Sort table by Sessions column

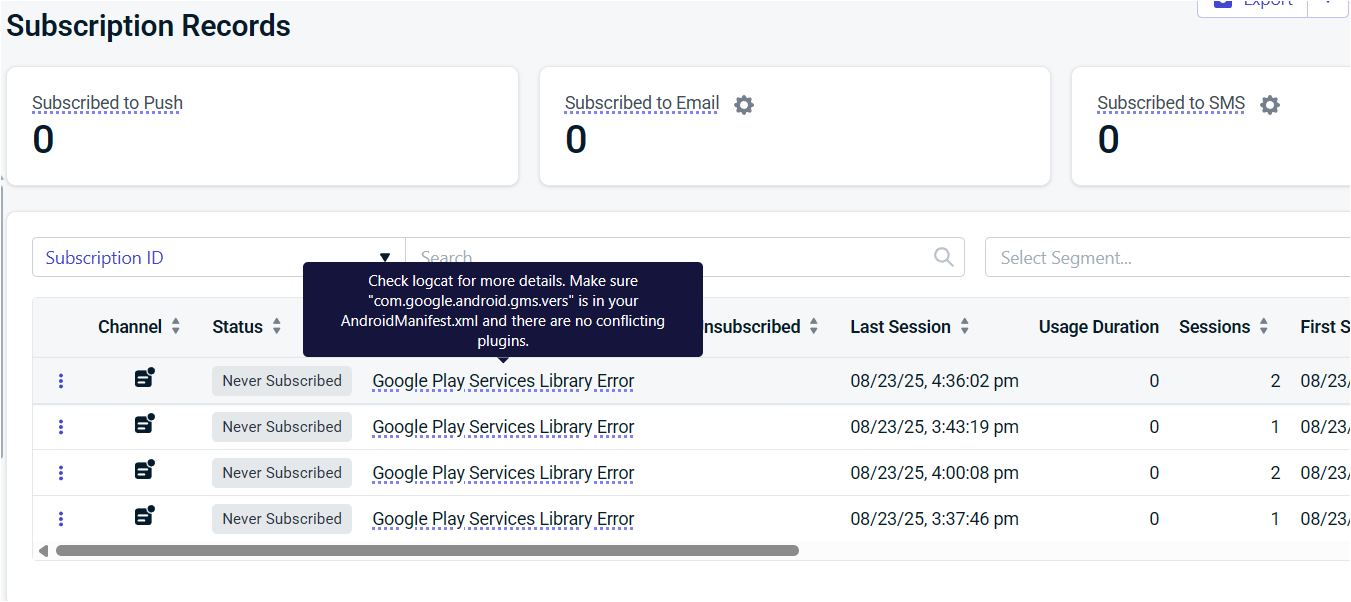[x=1264, y=327]
